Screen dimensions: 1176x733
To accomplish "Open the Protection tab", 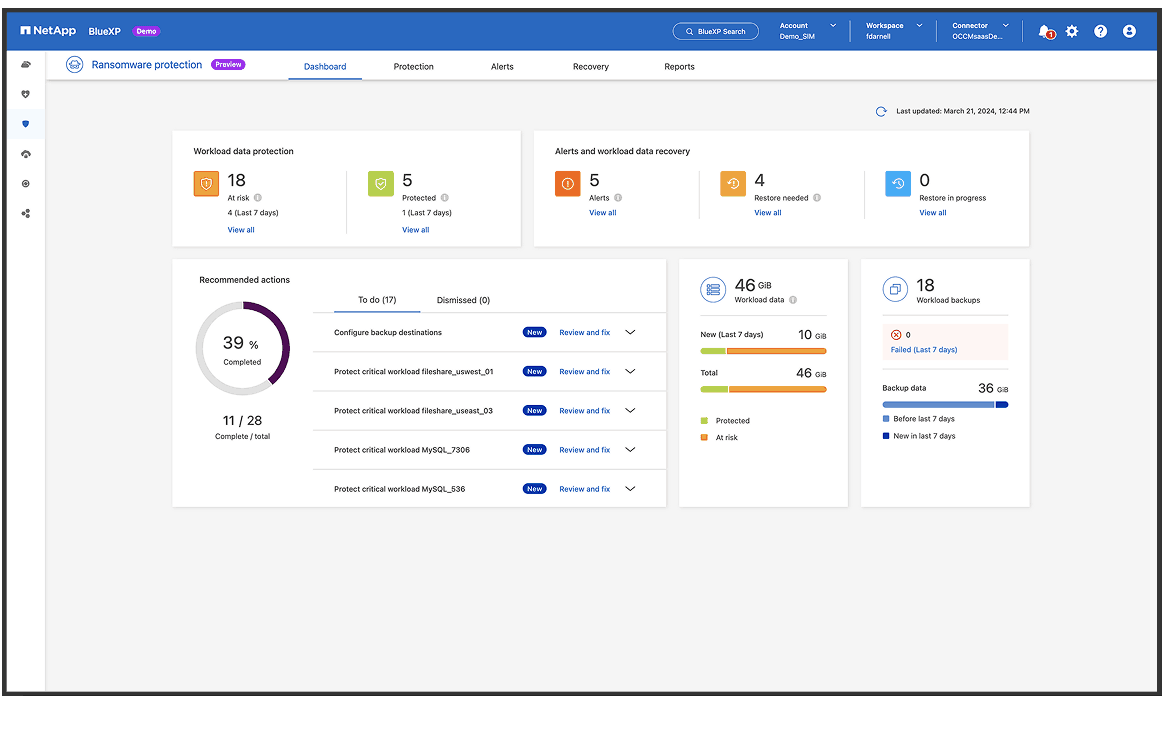I will (414, 67).
